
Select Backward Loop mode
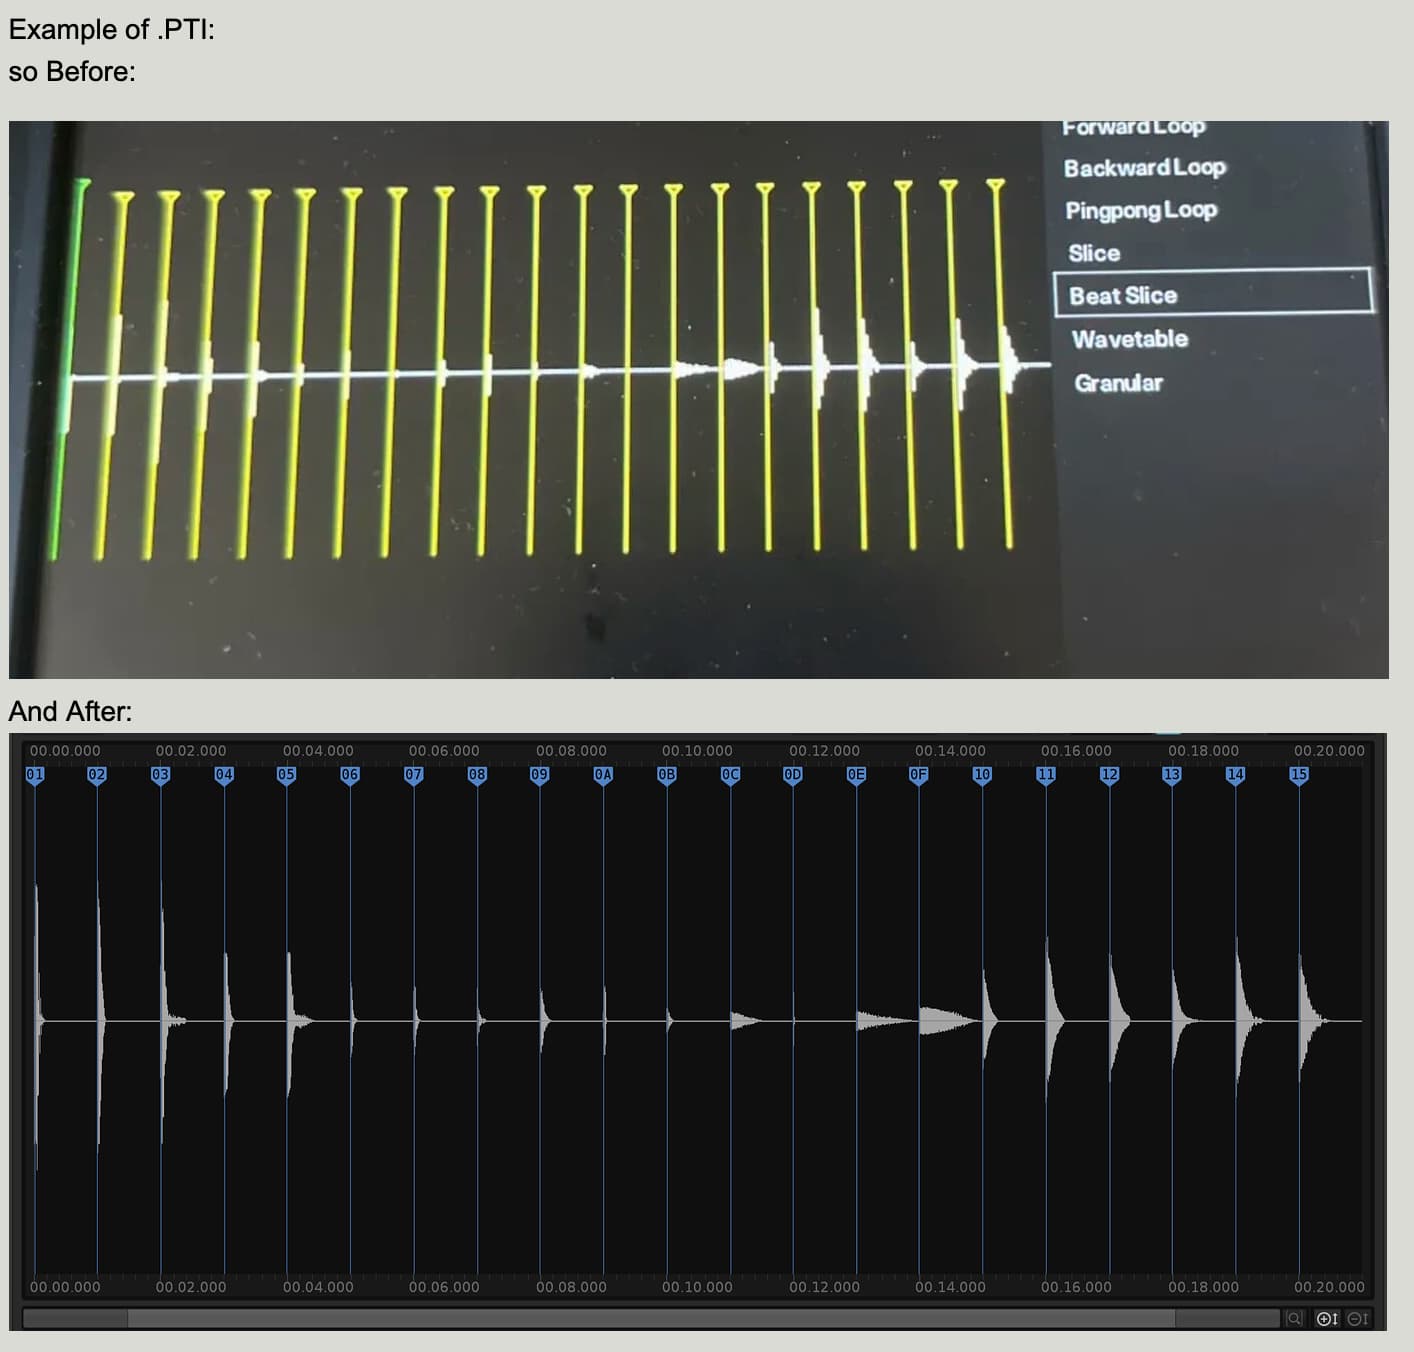tap(1144, 167)
